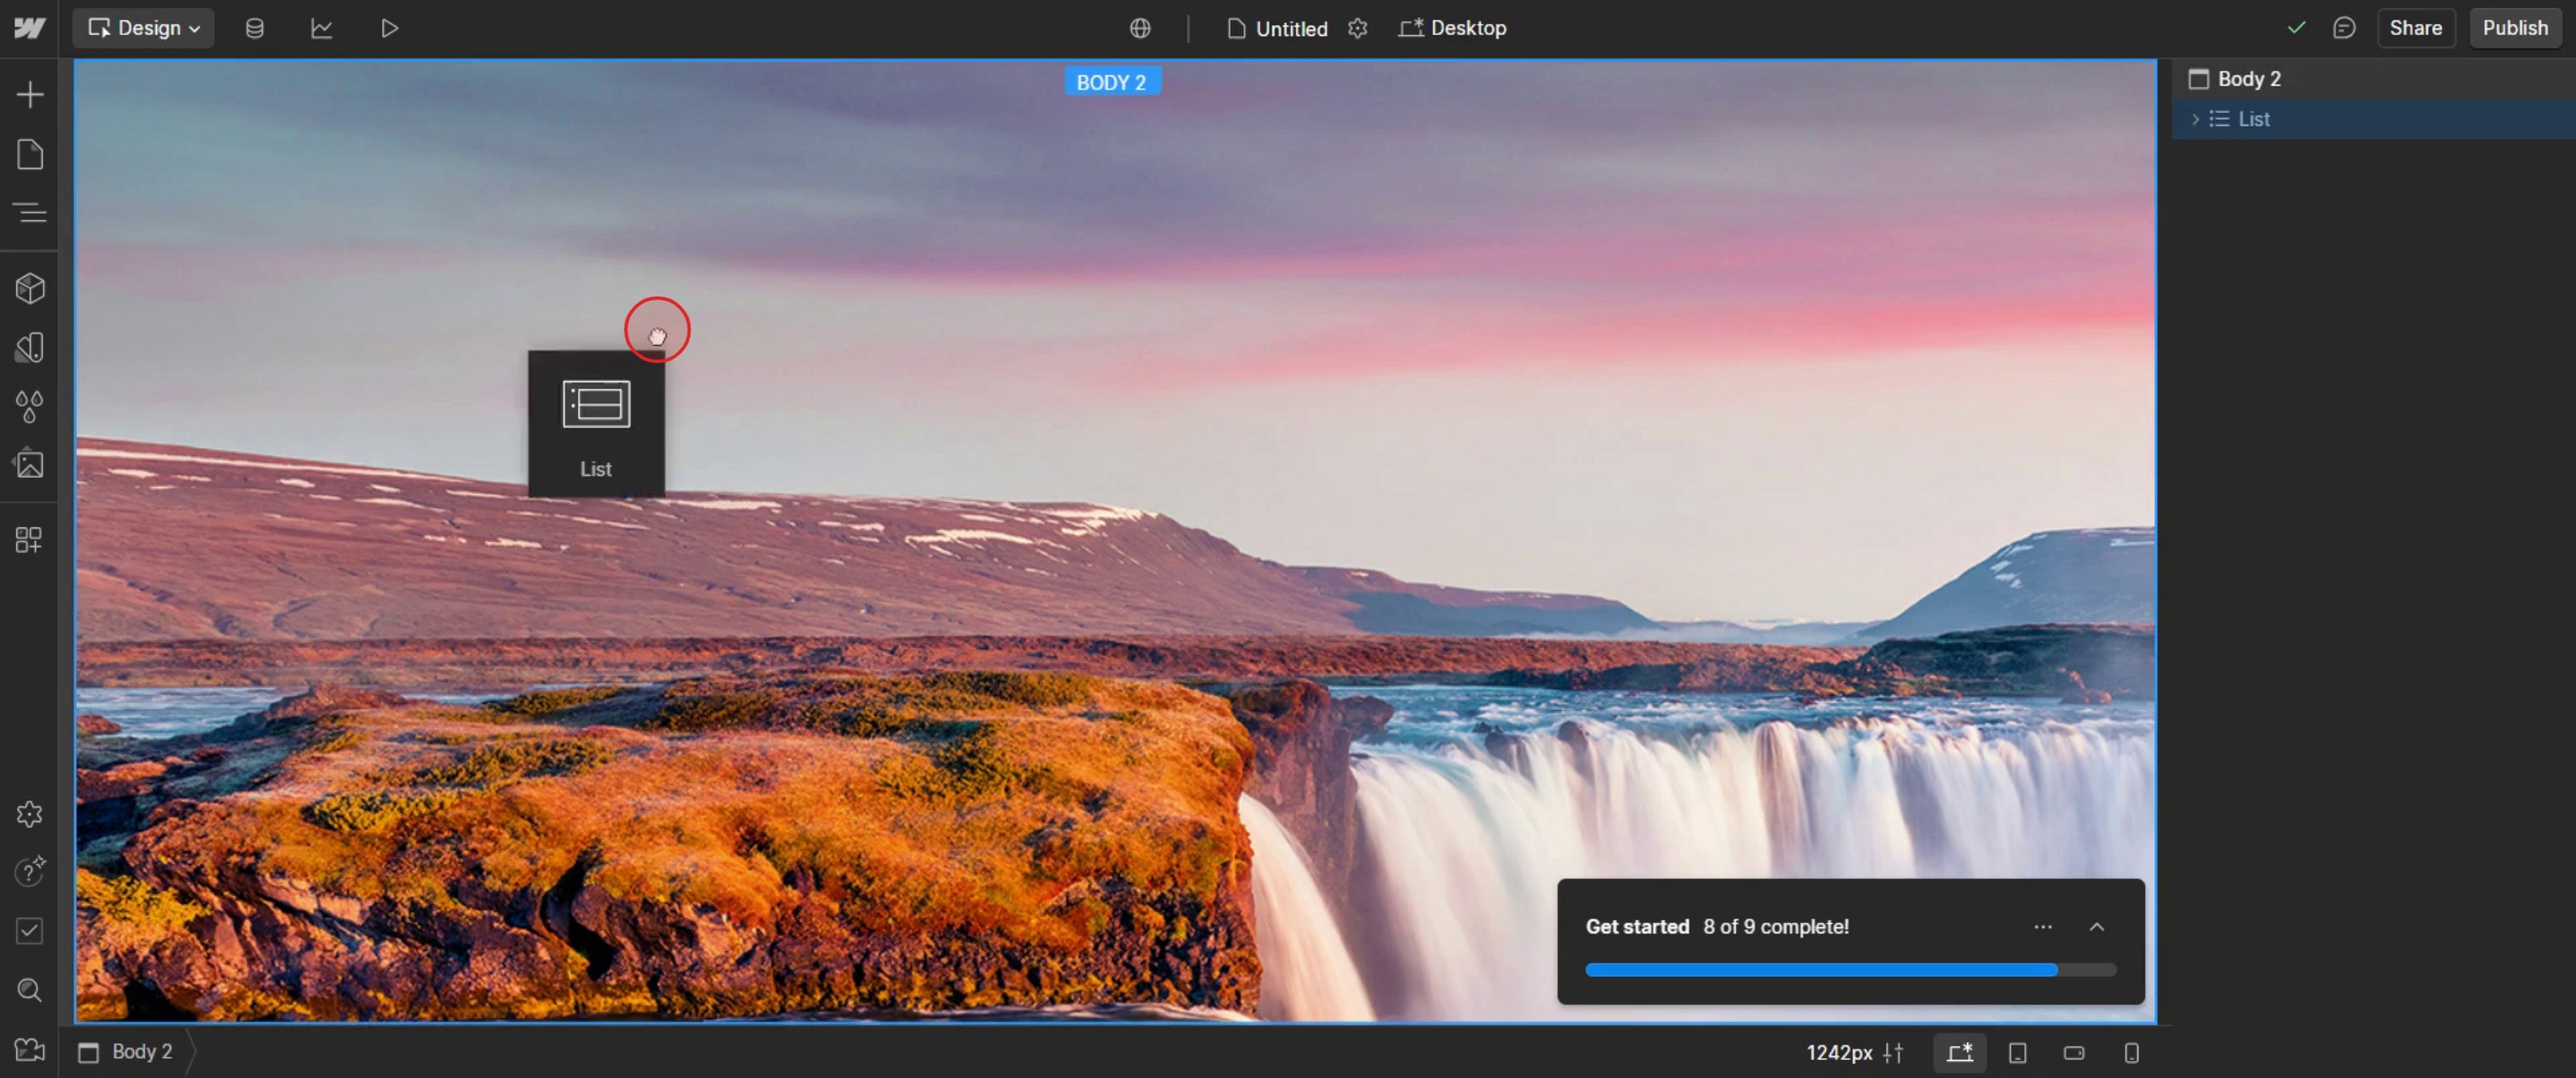Click the Share button

[2415, 28]
